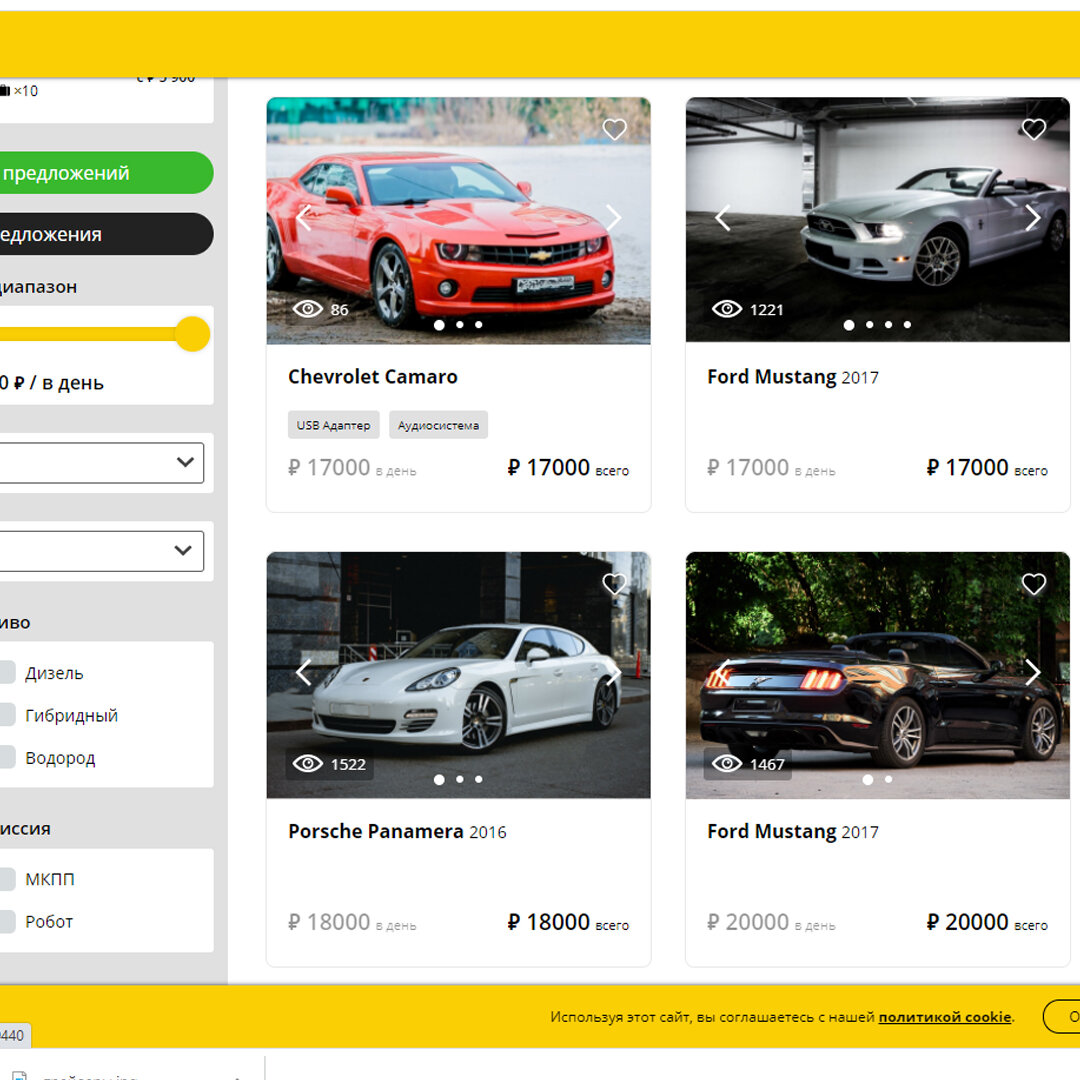This screenshot has width=1080, height=1080.
Task: Show previous photo of Porsche Panamera
Action: coord(304,672)
